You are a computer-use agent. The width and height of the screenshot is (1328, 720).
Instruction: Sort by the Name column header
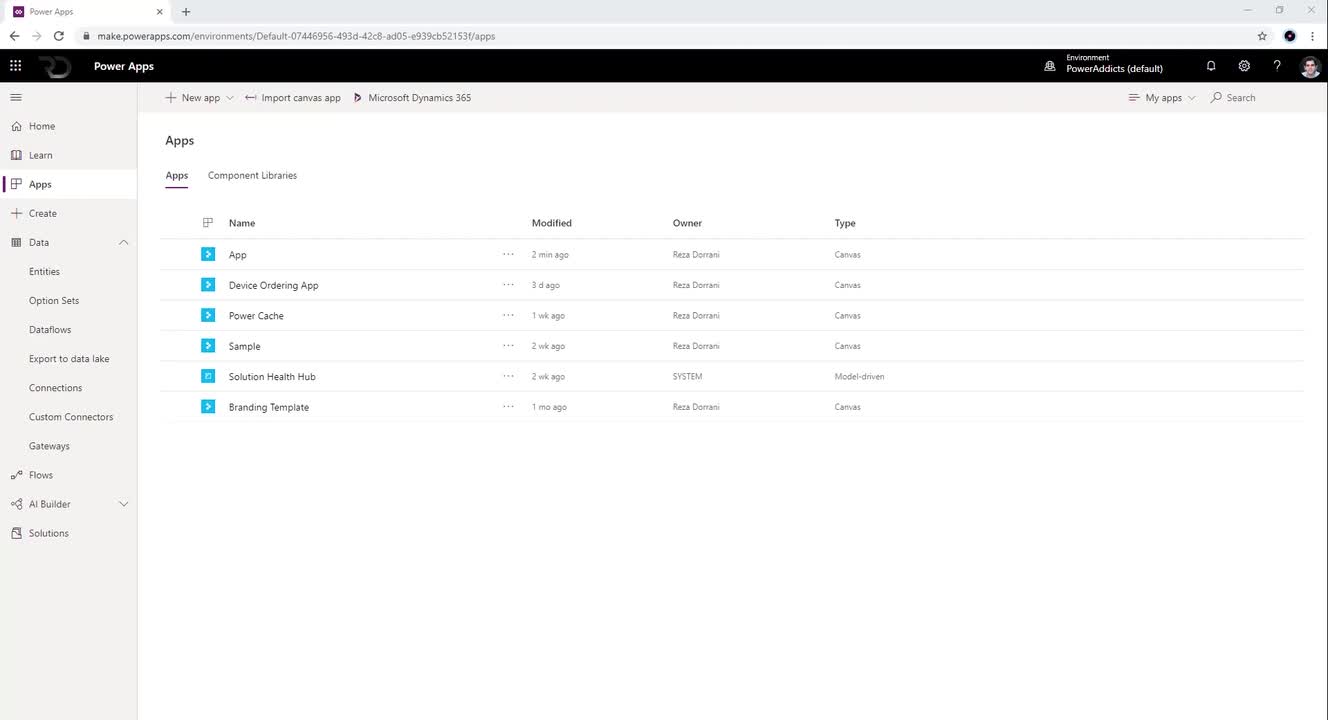coord(242,223)
